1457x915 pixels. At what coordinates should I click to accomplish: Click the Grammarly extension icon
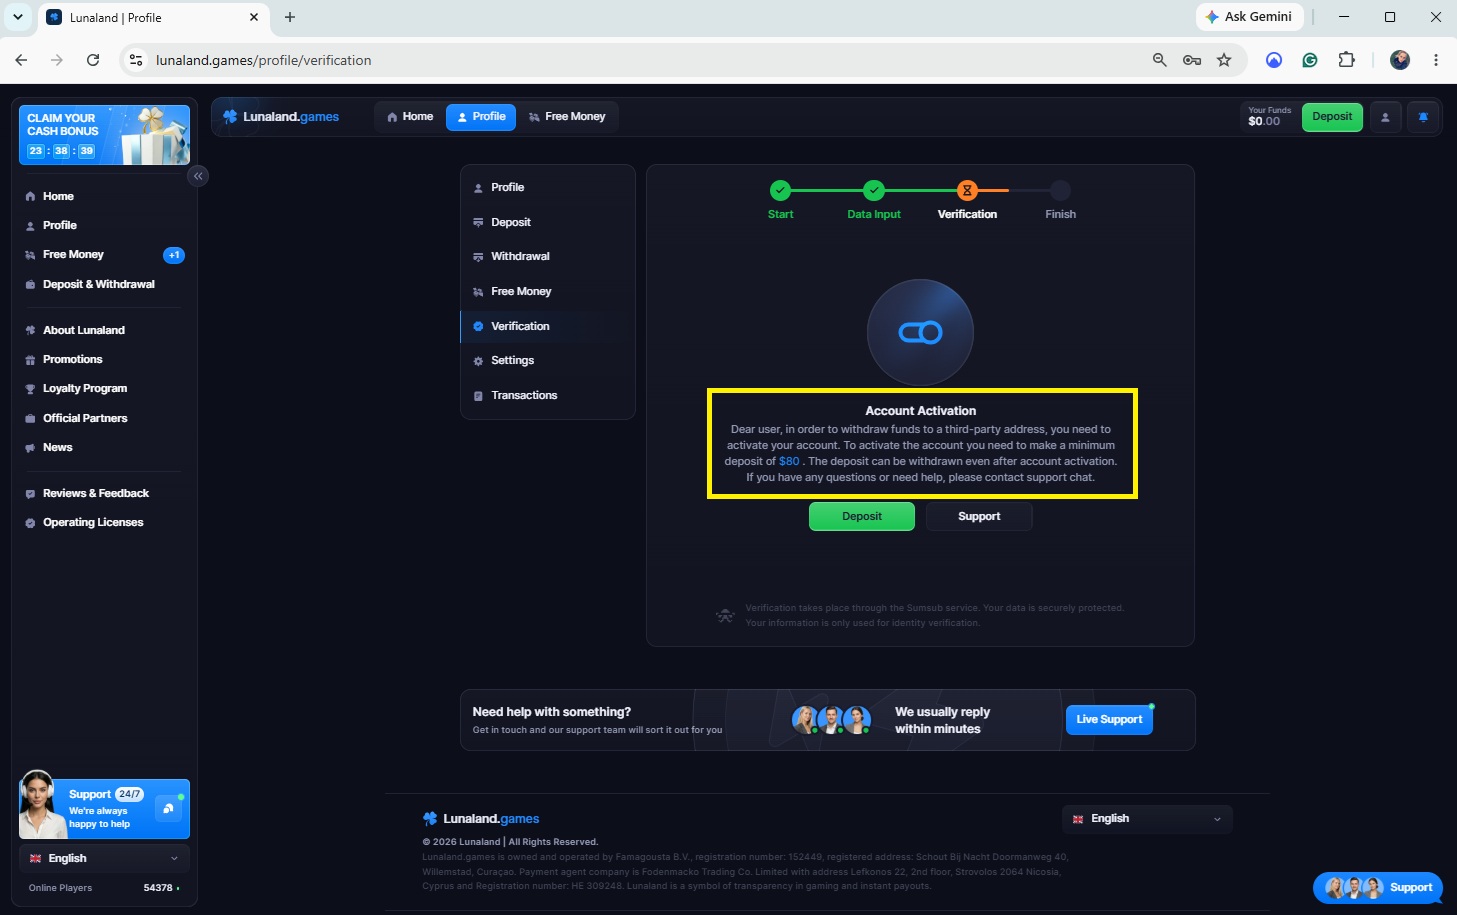tap(1310, 60)
